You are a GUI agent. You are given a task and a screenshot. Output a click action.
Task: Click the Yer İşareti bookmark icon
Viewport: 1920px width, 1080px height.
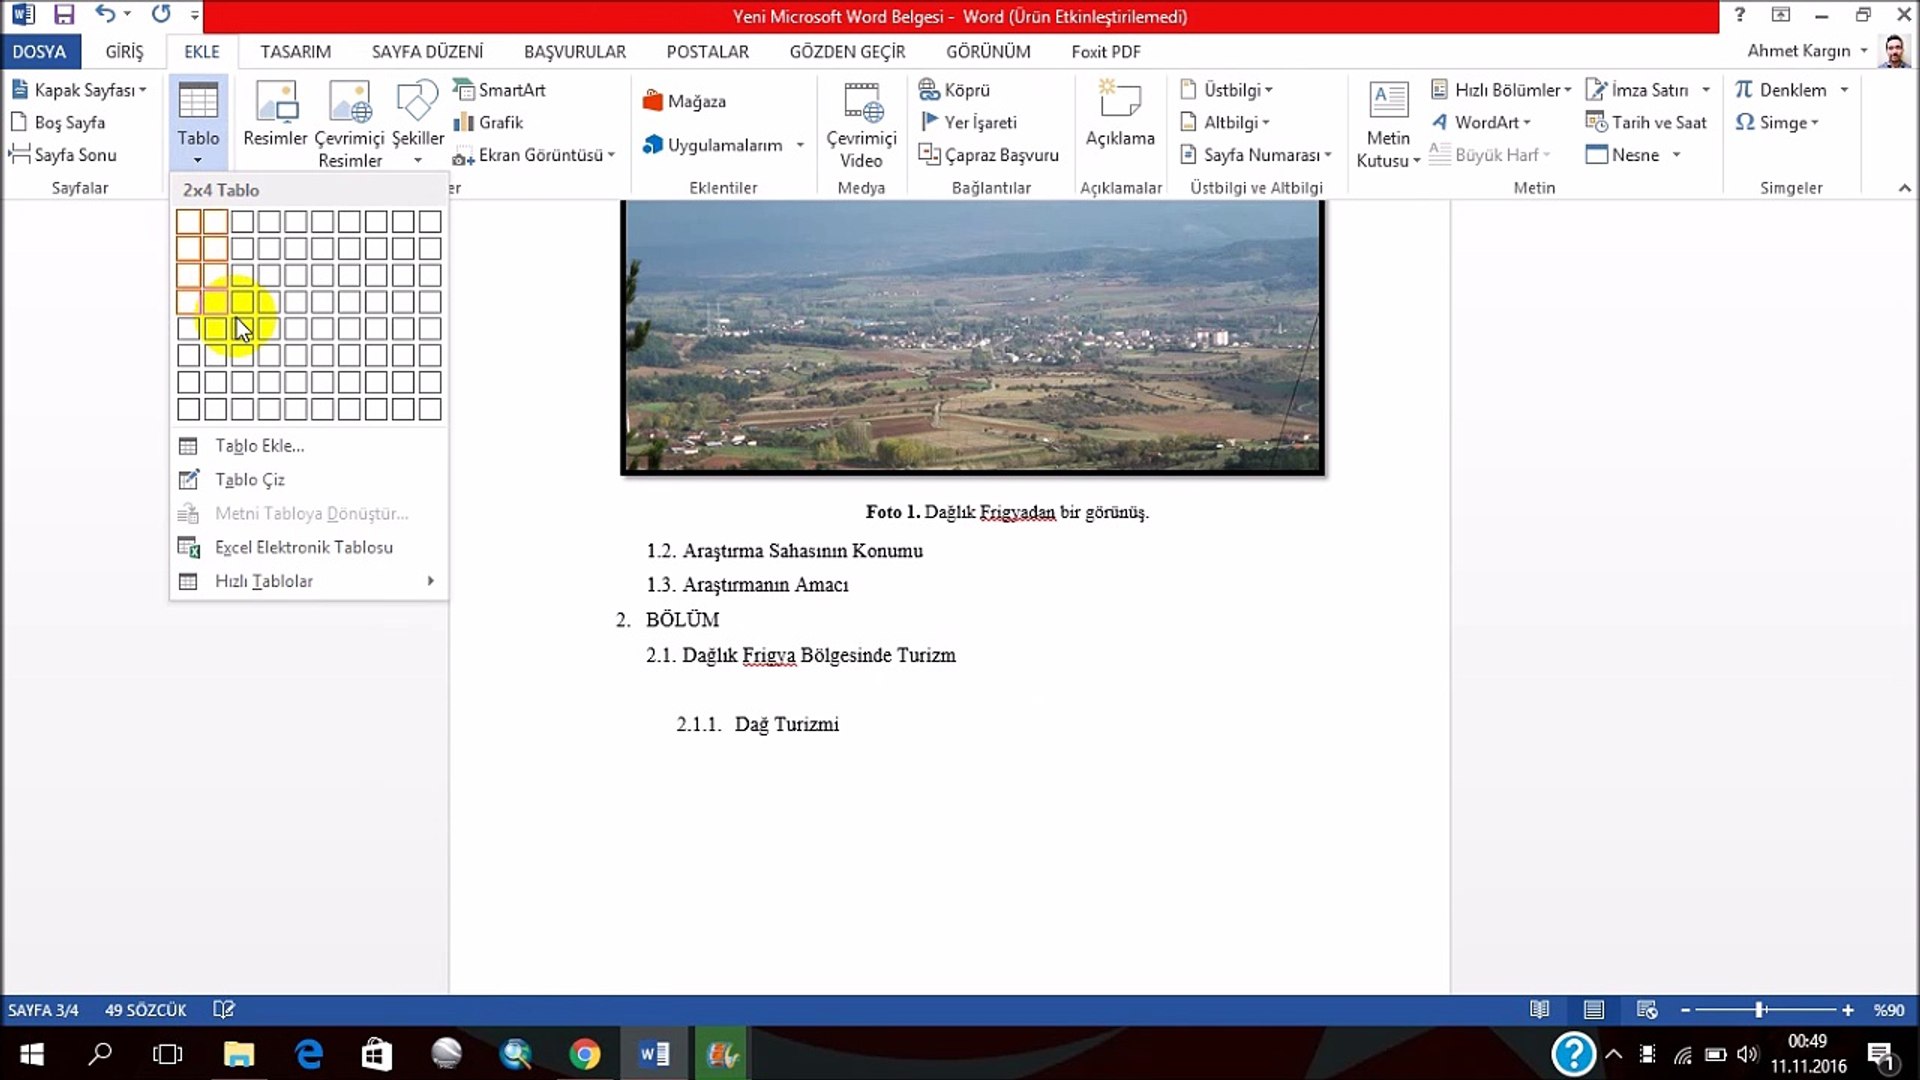tap(929, 122)
